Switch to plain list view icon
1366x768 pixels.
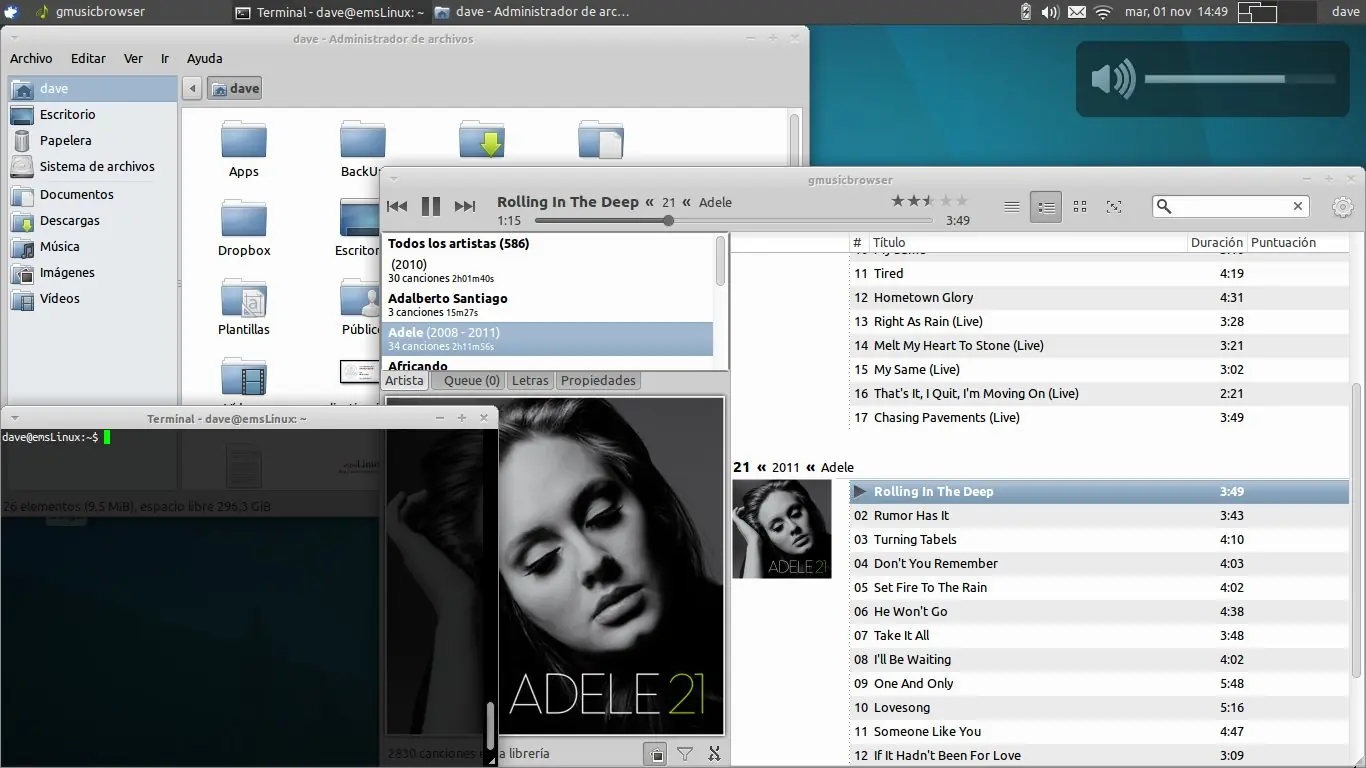pyautogui.click(x=1012, y=207)
